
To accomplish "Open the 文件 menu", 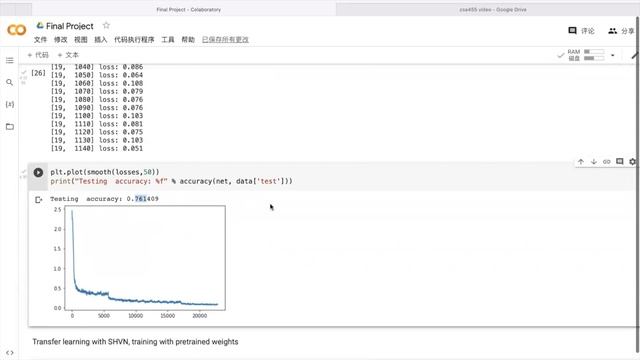I will 40,40.
